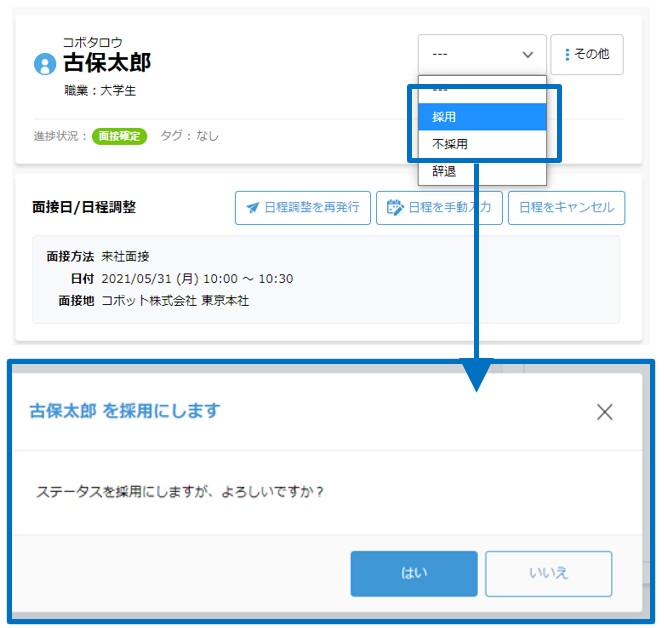Click the コボット株式会社 東京本社 location text

pos(175,301)
